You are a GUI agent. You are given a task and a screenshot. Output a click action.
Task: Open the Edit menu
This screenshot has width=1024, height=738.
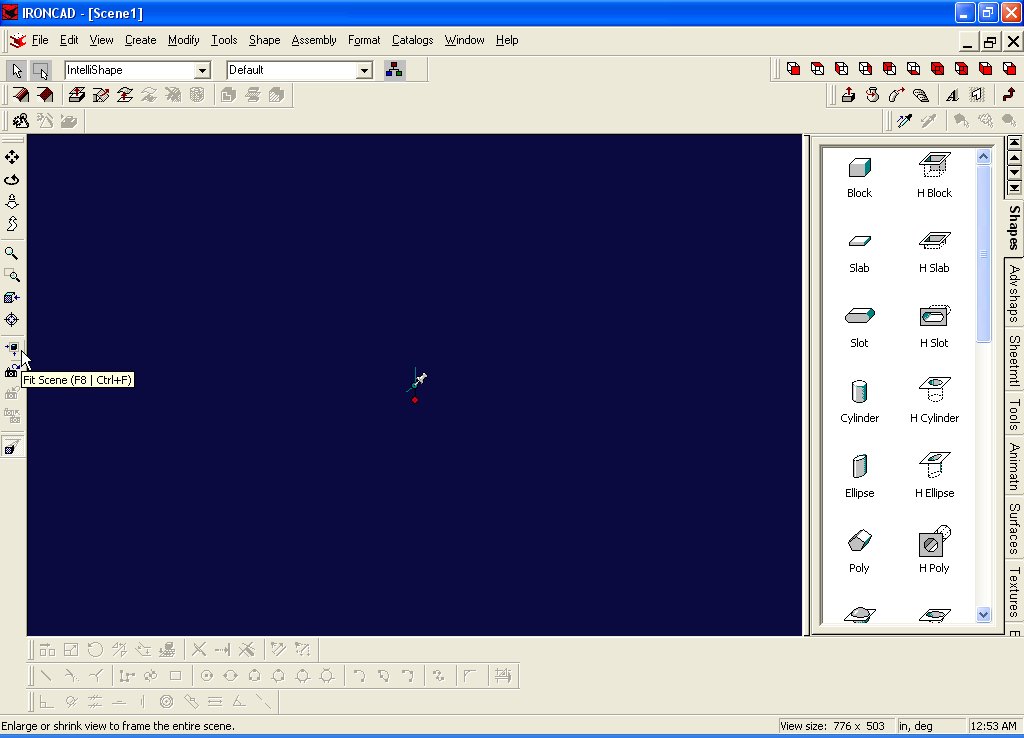point(69,40)
